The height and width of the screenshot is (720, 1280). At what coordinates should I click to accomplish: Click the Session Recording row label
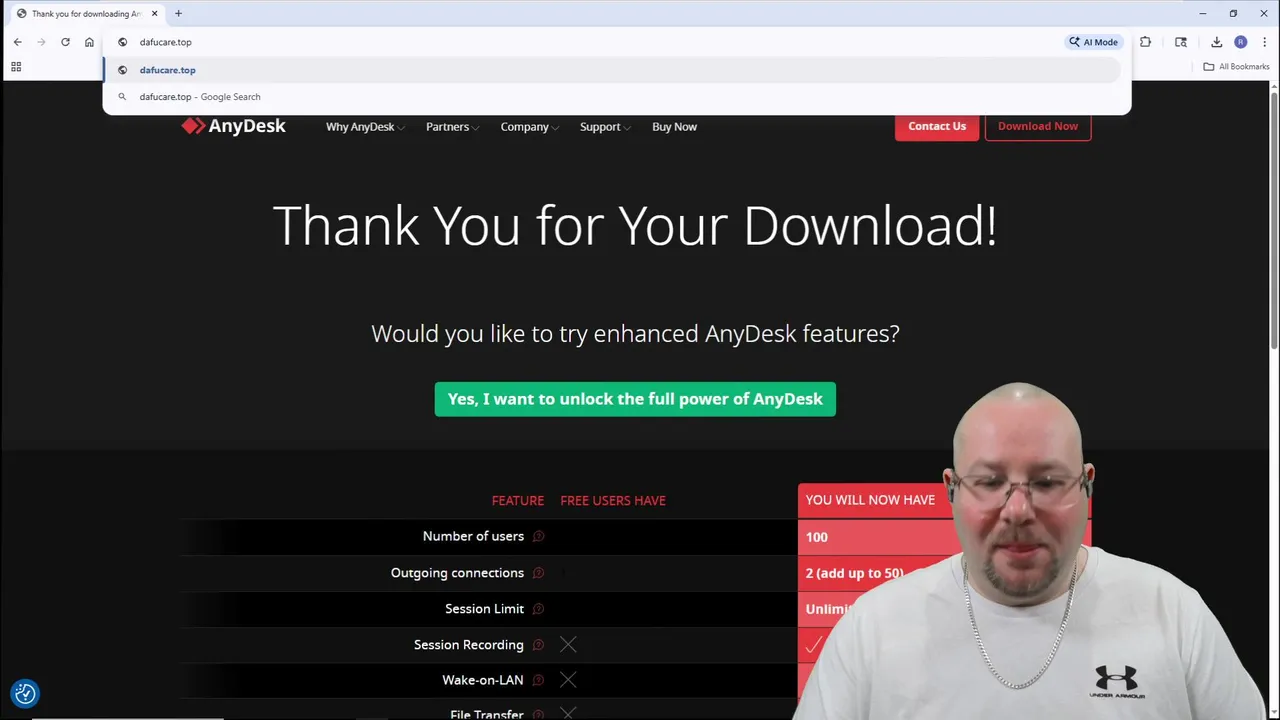point(469,645)
